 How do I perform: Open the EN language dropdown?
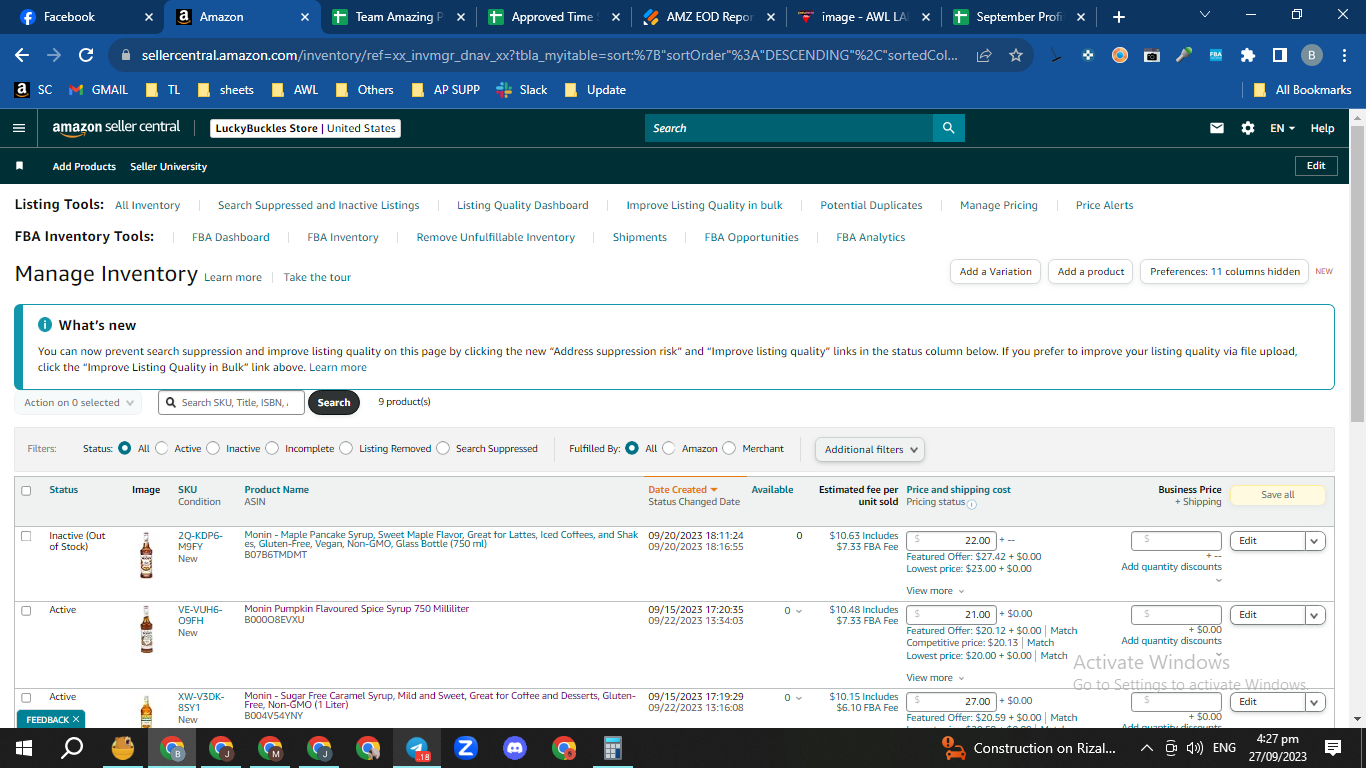point(1283,128)
